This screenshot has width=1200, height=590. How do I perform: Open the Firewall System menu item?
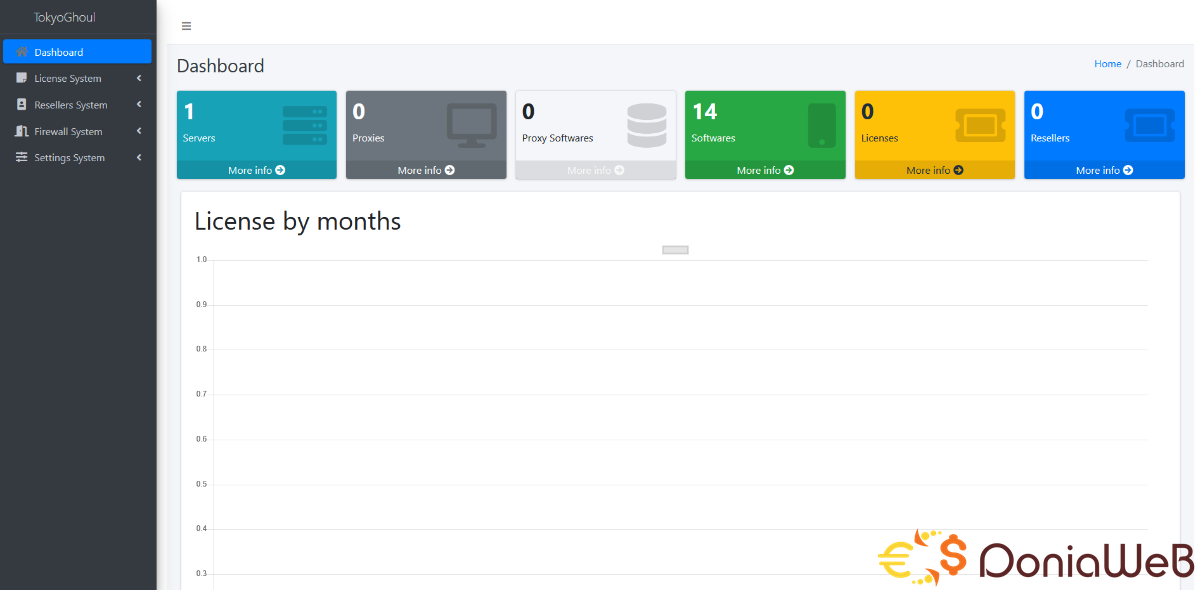point(68,131)
